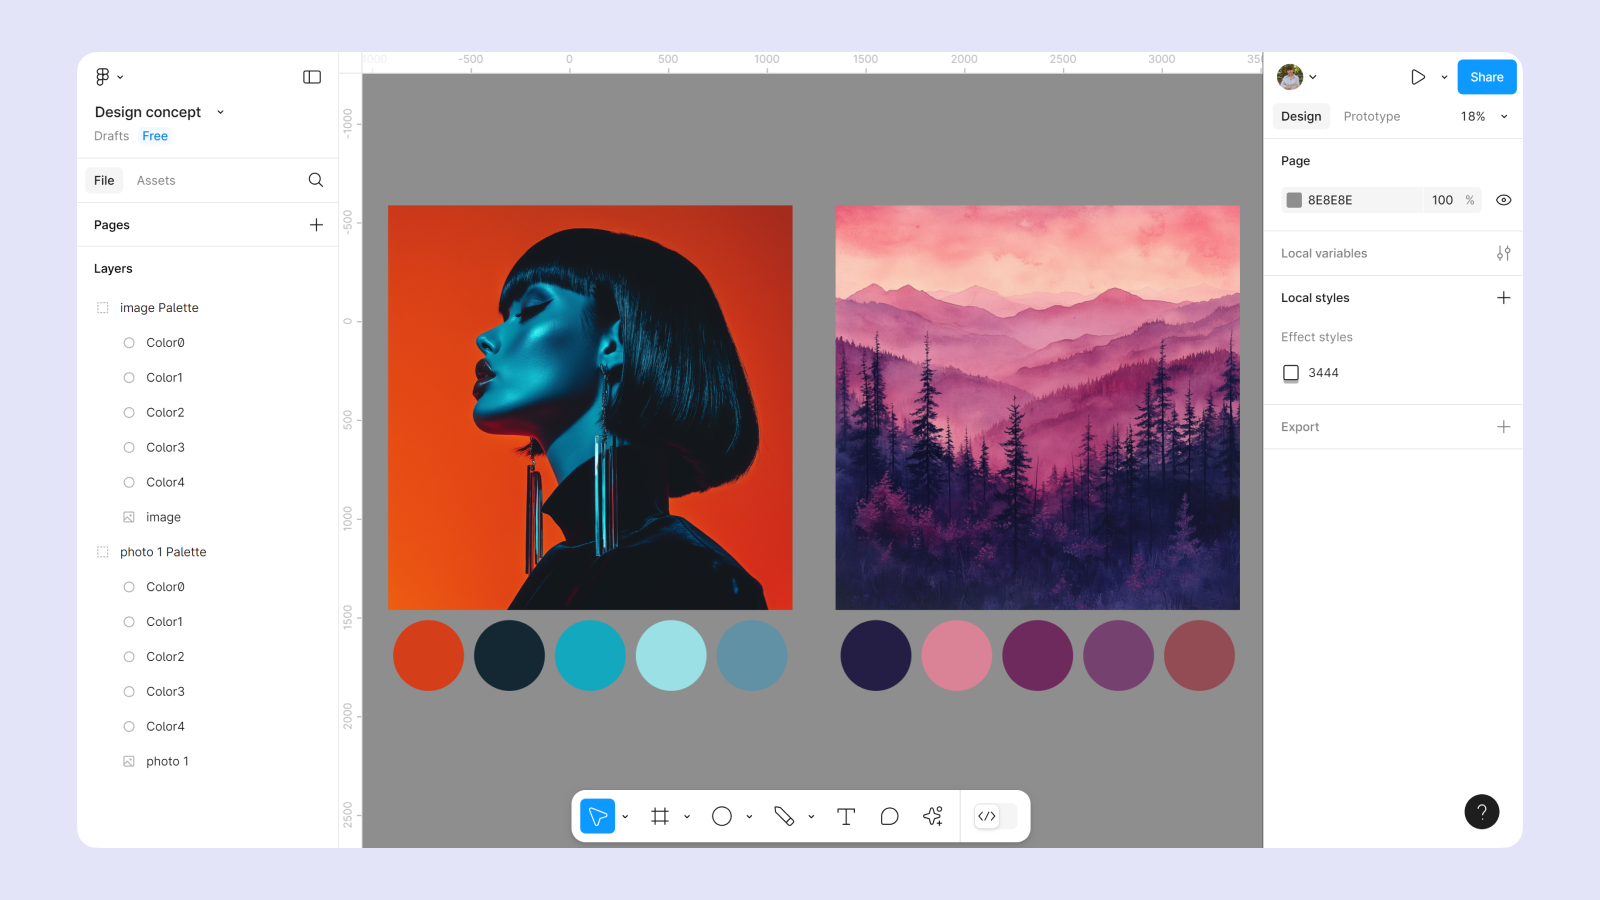
Task: Expand the Move tool options dropdown
Action: pos(625,816)
